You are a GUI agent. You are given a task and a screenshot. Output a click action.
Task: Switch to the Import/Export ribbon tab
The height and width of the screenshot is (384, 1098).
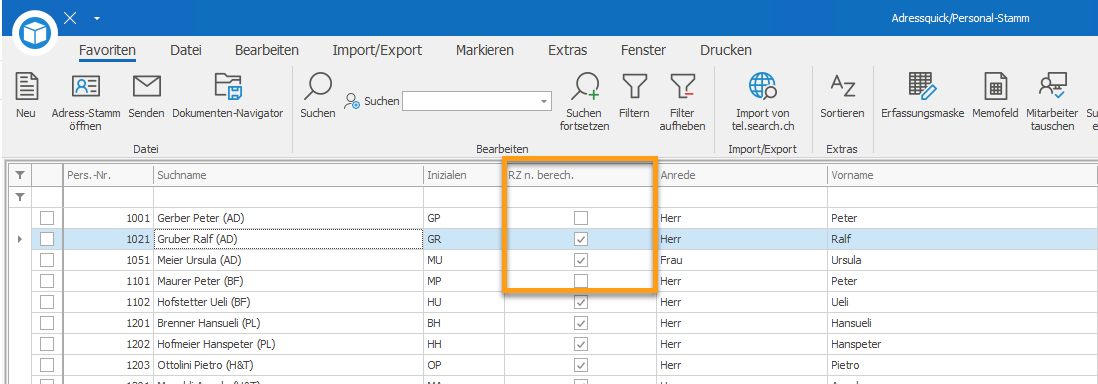(x=377, y=50)
